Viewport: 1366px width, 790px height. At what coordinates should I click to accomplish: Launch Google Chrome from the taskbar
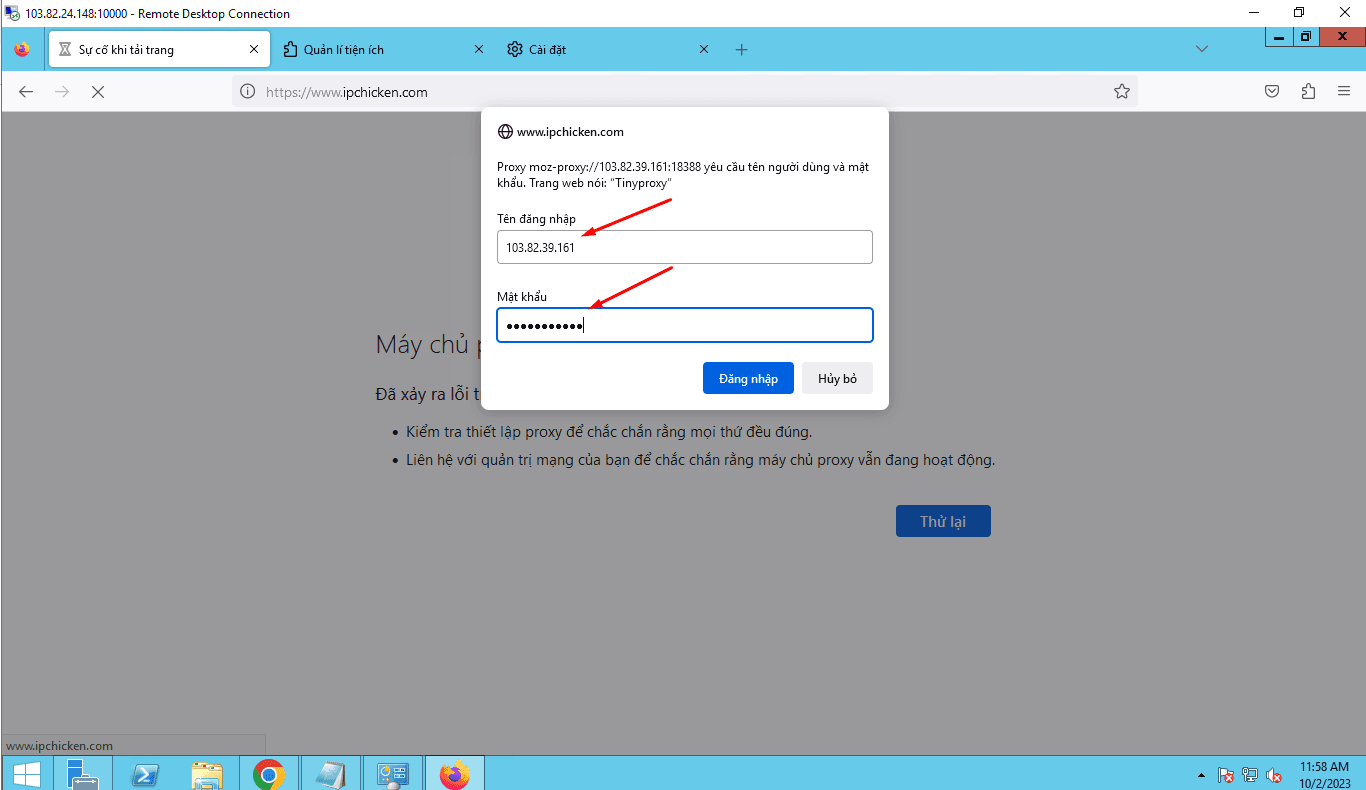point(269,774)
